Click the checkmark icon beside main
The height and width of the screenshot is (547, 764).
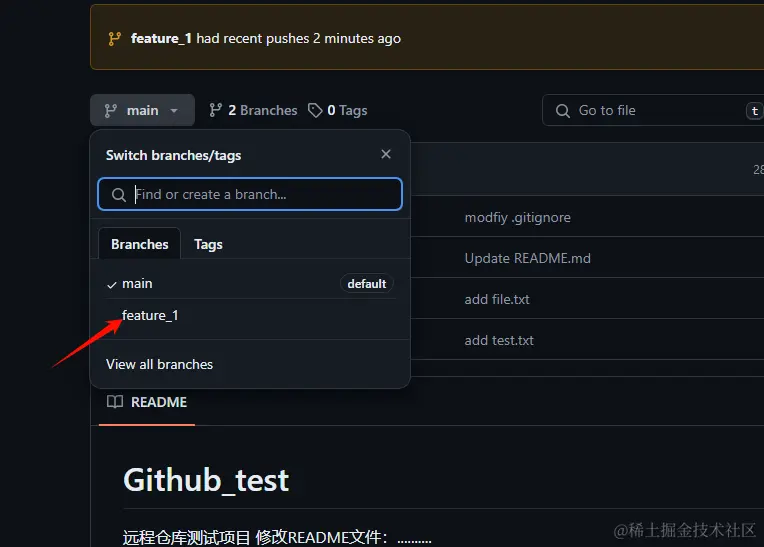tap(112, 285)
